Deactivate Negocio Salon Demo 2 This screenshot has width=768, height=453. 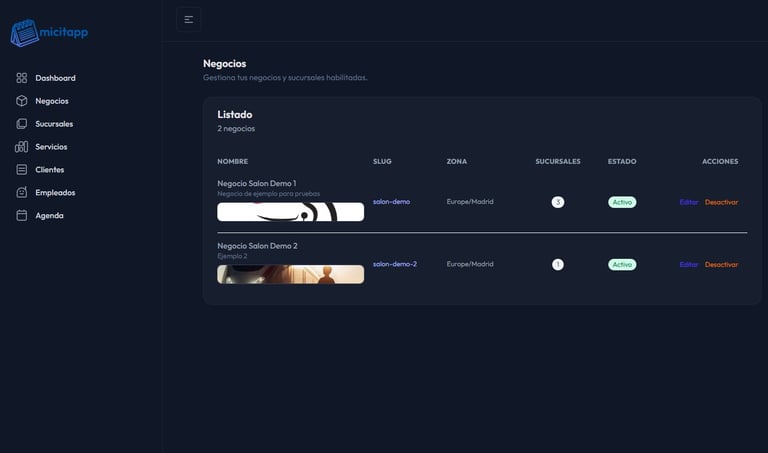[721, 264]
